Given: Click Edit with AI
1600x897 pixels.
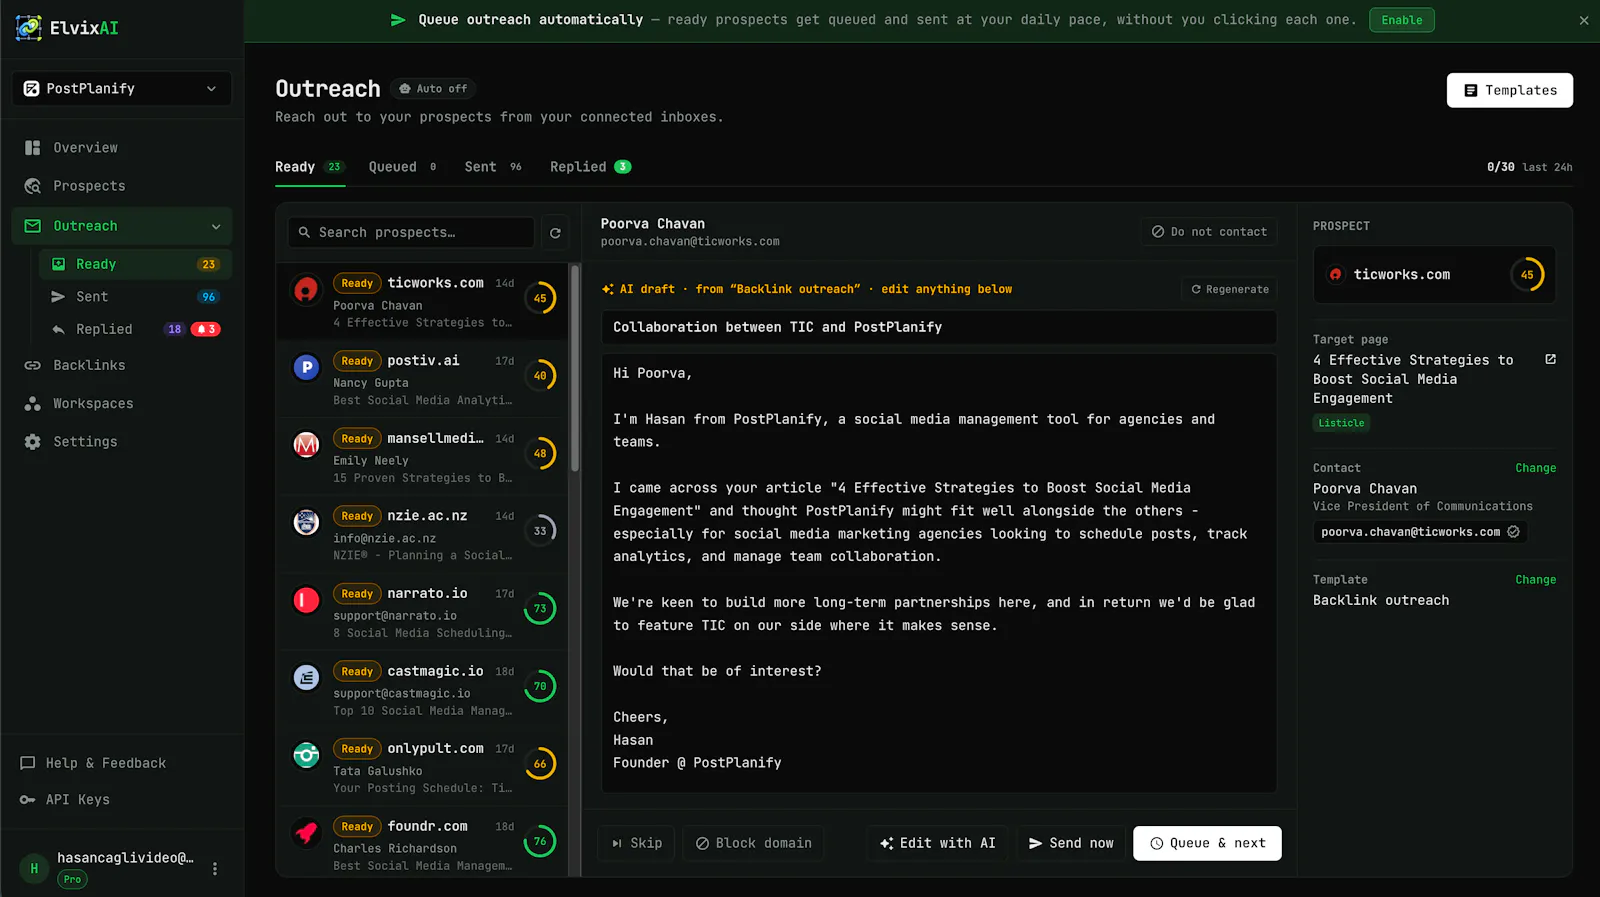Looking at the screenshot, I should coord(937,843).
